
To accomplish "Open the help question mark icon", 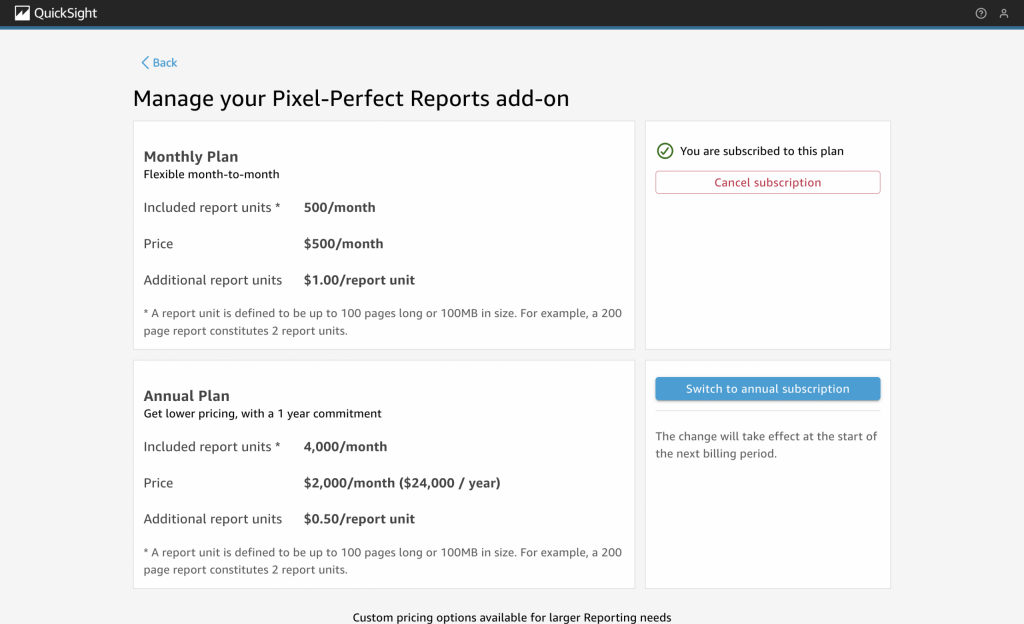I will 981,13.
